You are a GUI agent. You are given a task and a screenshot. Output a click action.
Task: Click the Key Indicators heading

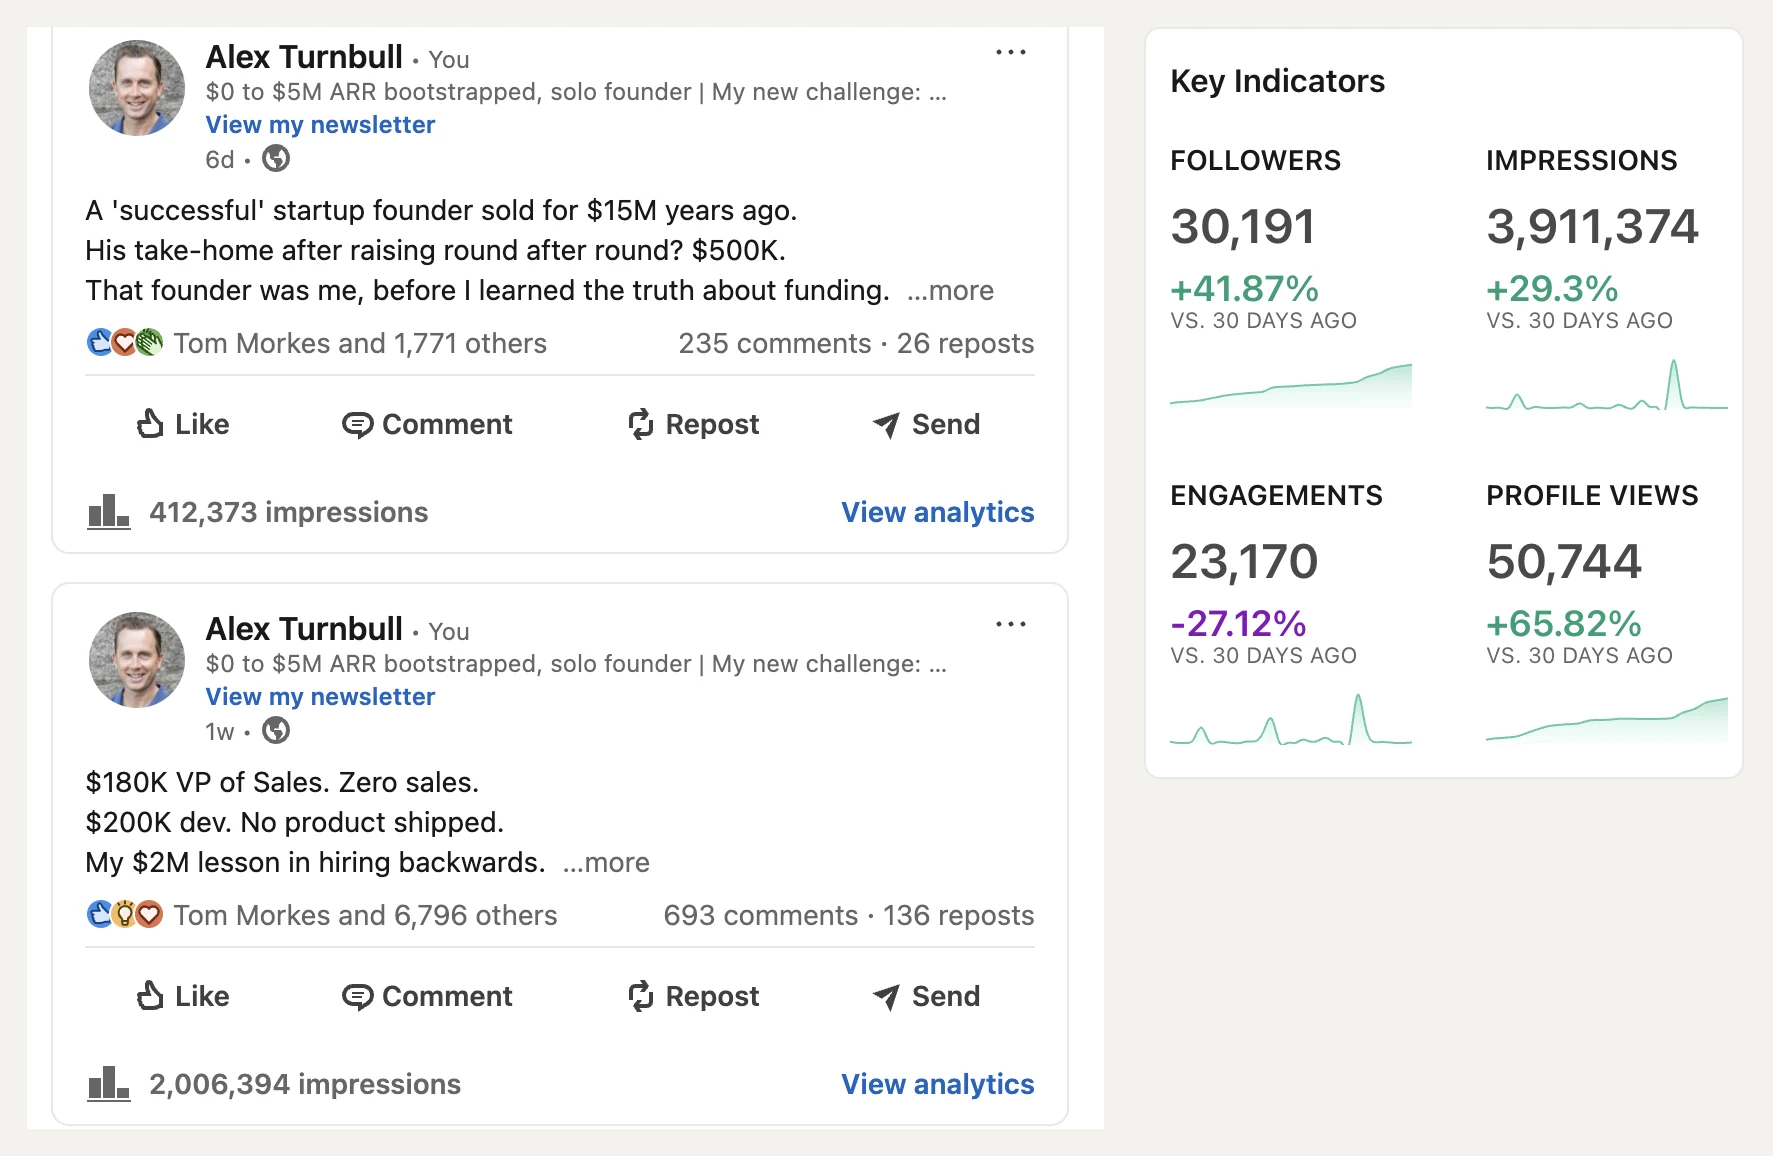1277,81
